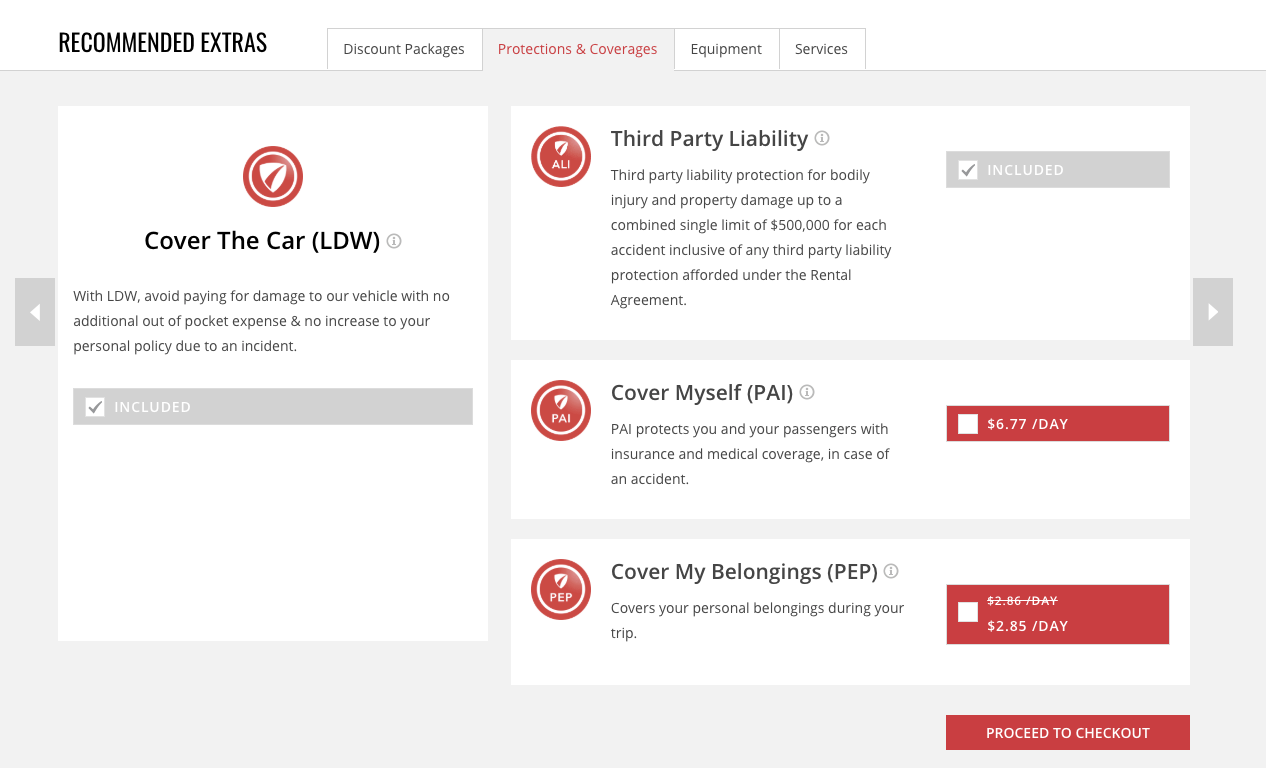The height and width of the screenshot is (768, 1266).
Task: Click the PEP shield badge icon
Action: click(x=561, y=590)
